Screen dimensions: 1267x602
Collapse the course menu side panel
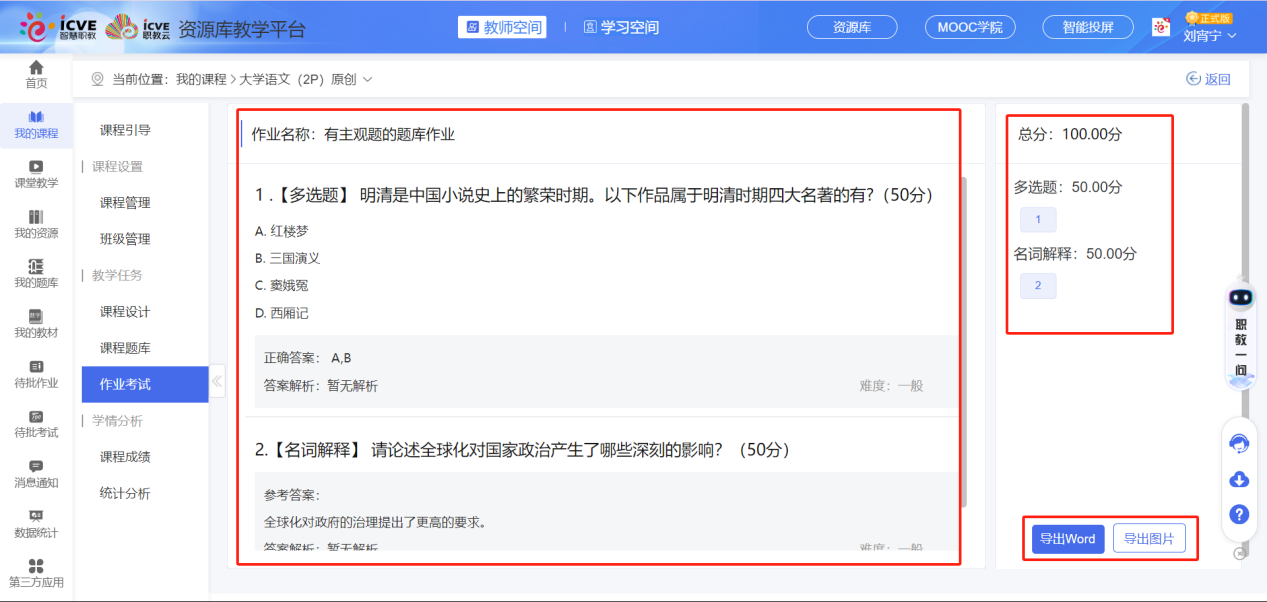pos(217,380)
